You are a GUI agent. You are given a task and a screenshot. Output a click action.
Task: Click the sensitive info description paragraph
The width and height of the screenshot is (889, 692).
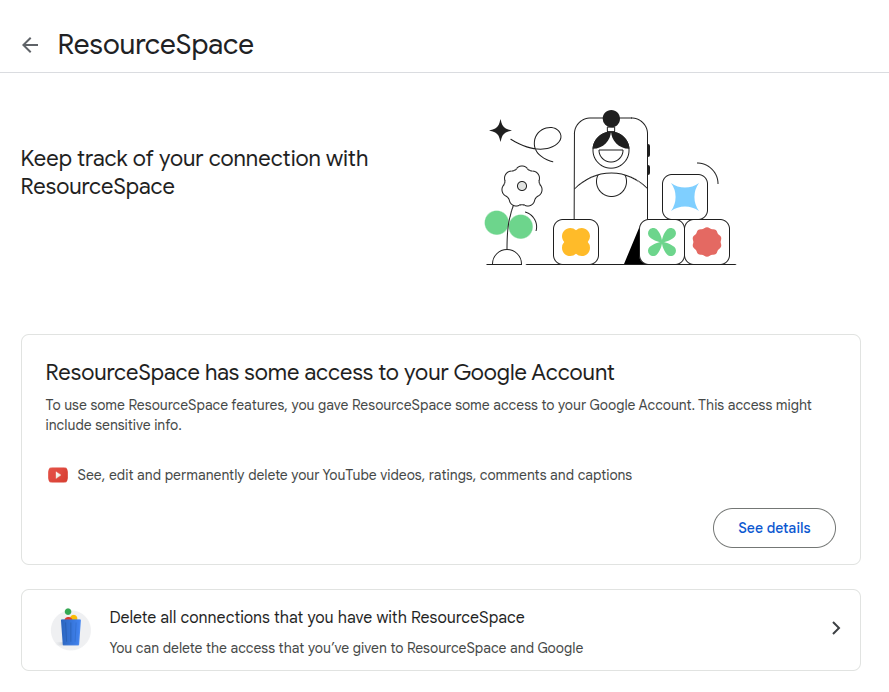pos(428,415)
